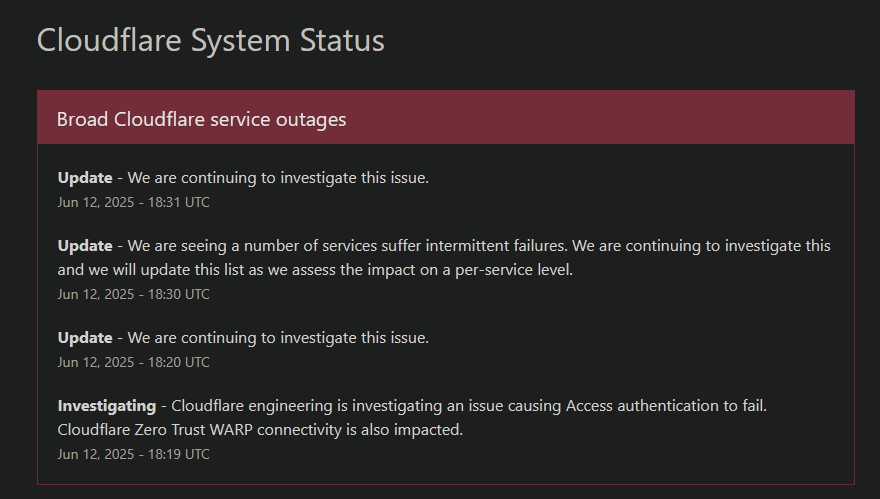Open the Broad Cloudflare service outages incident
The image size is (880, 499).
pyautogui.click(x=201, y=120)
